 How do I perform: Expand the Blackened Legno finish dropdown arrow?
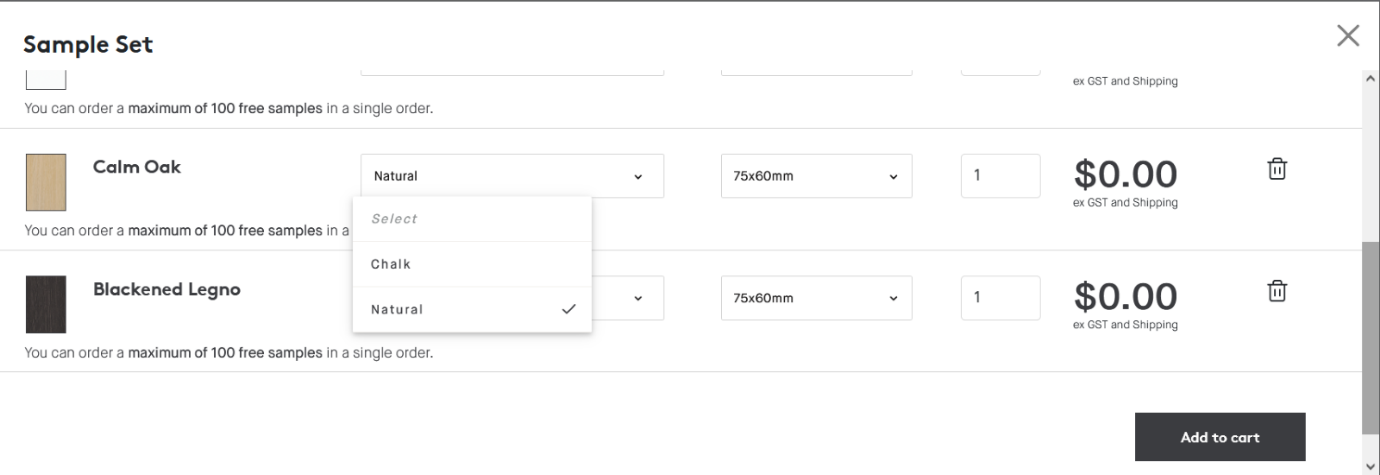[638, 298]
